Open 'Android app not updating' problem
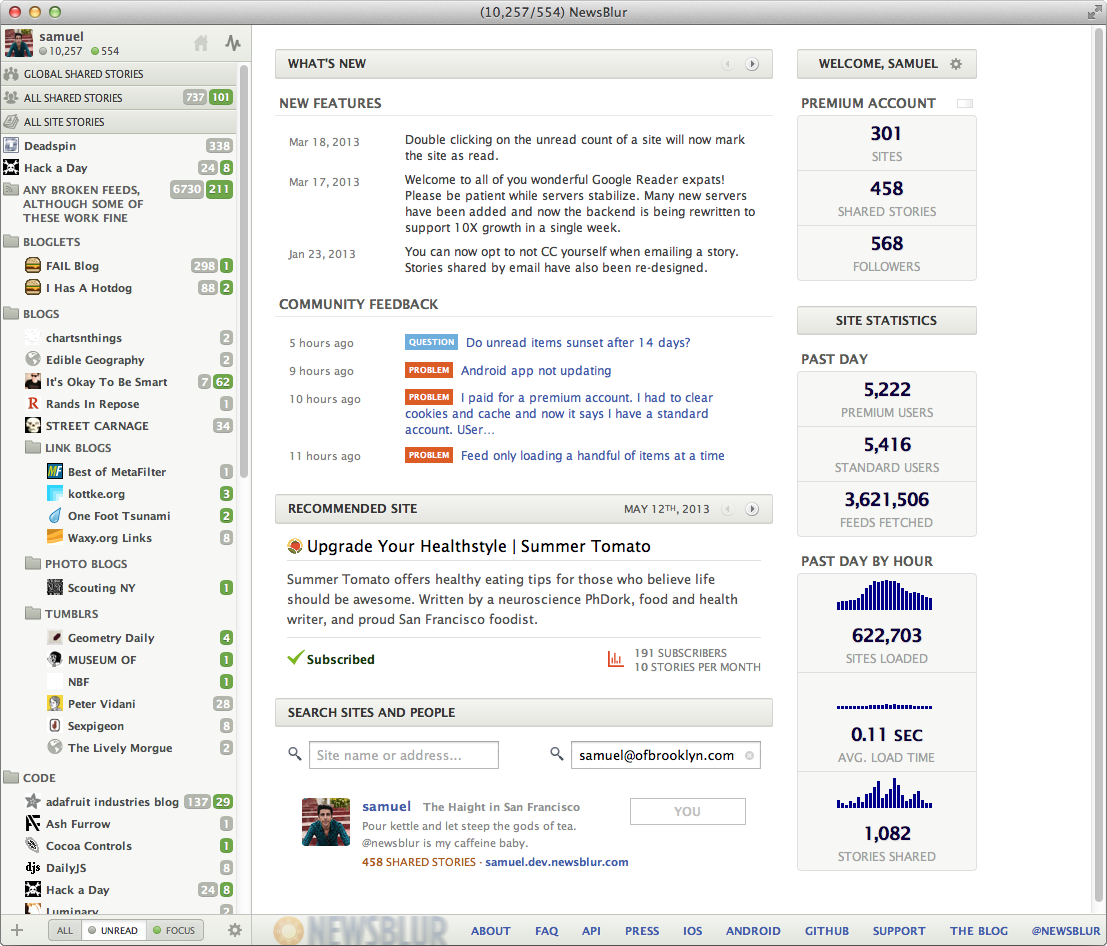 coord(536,371)
